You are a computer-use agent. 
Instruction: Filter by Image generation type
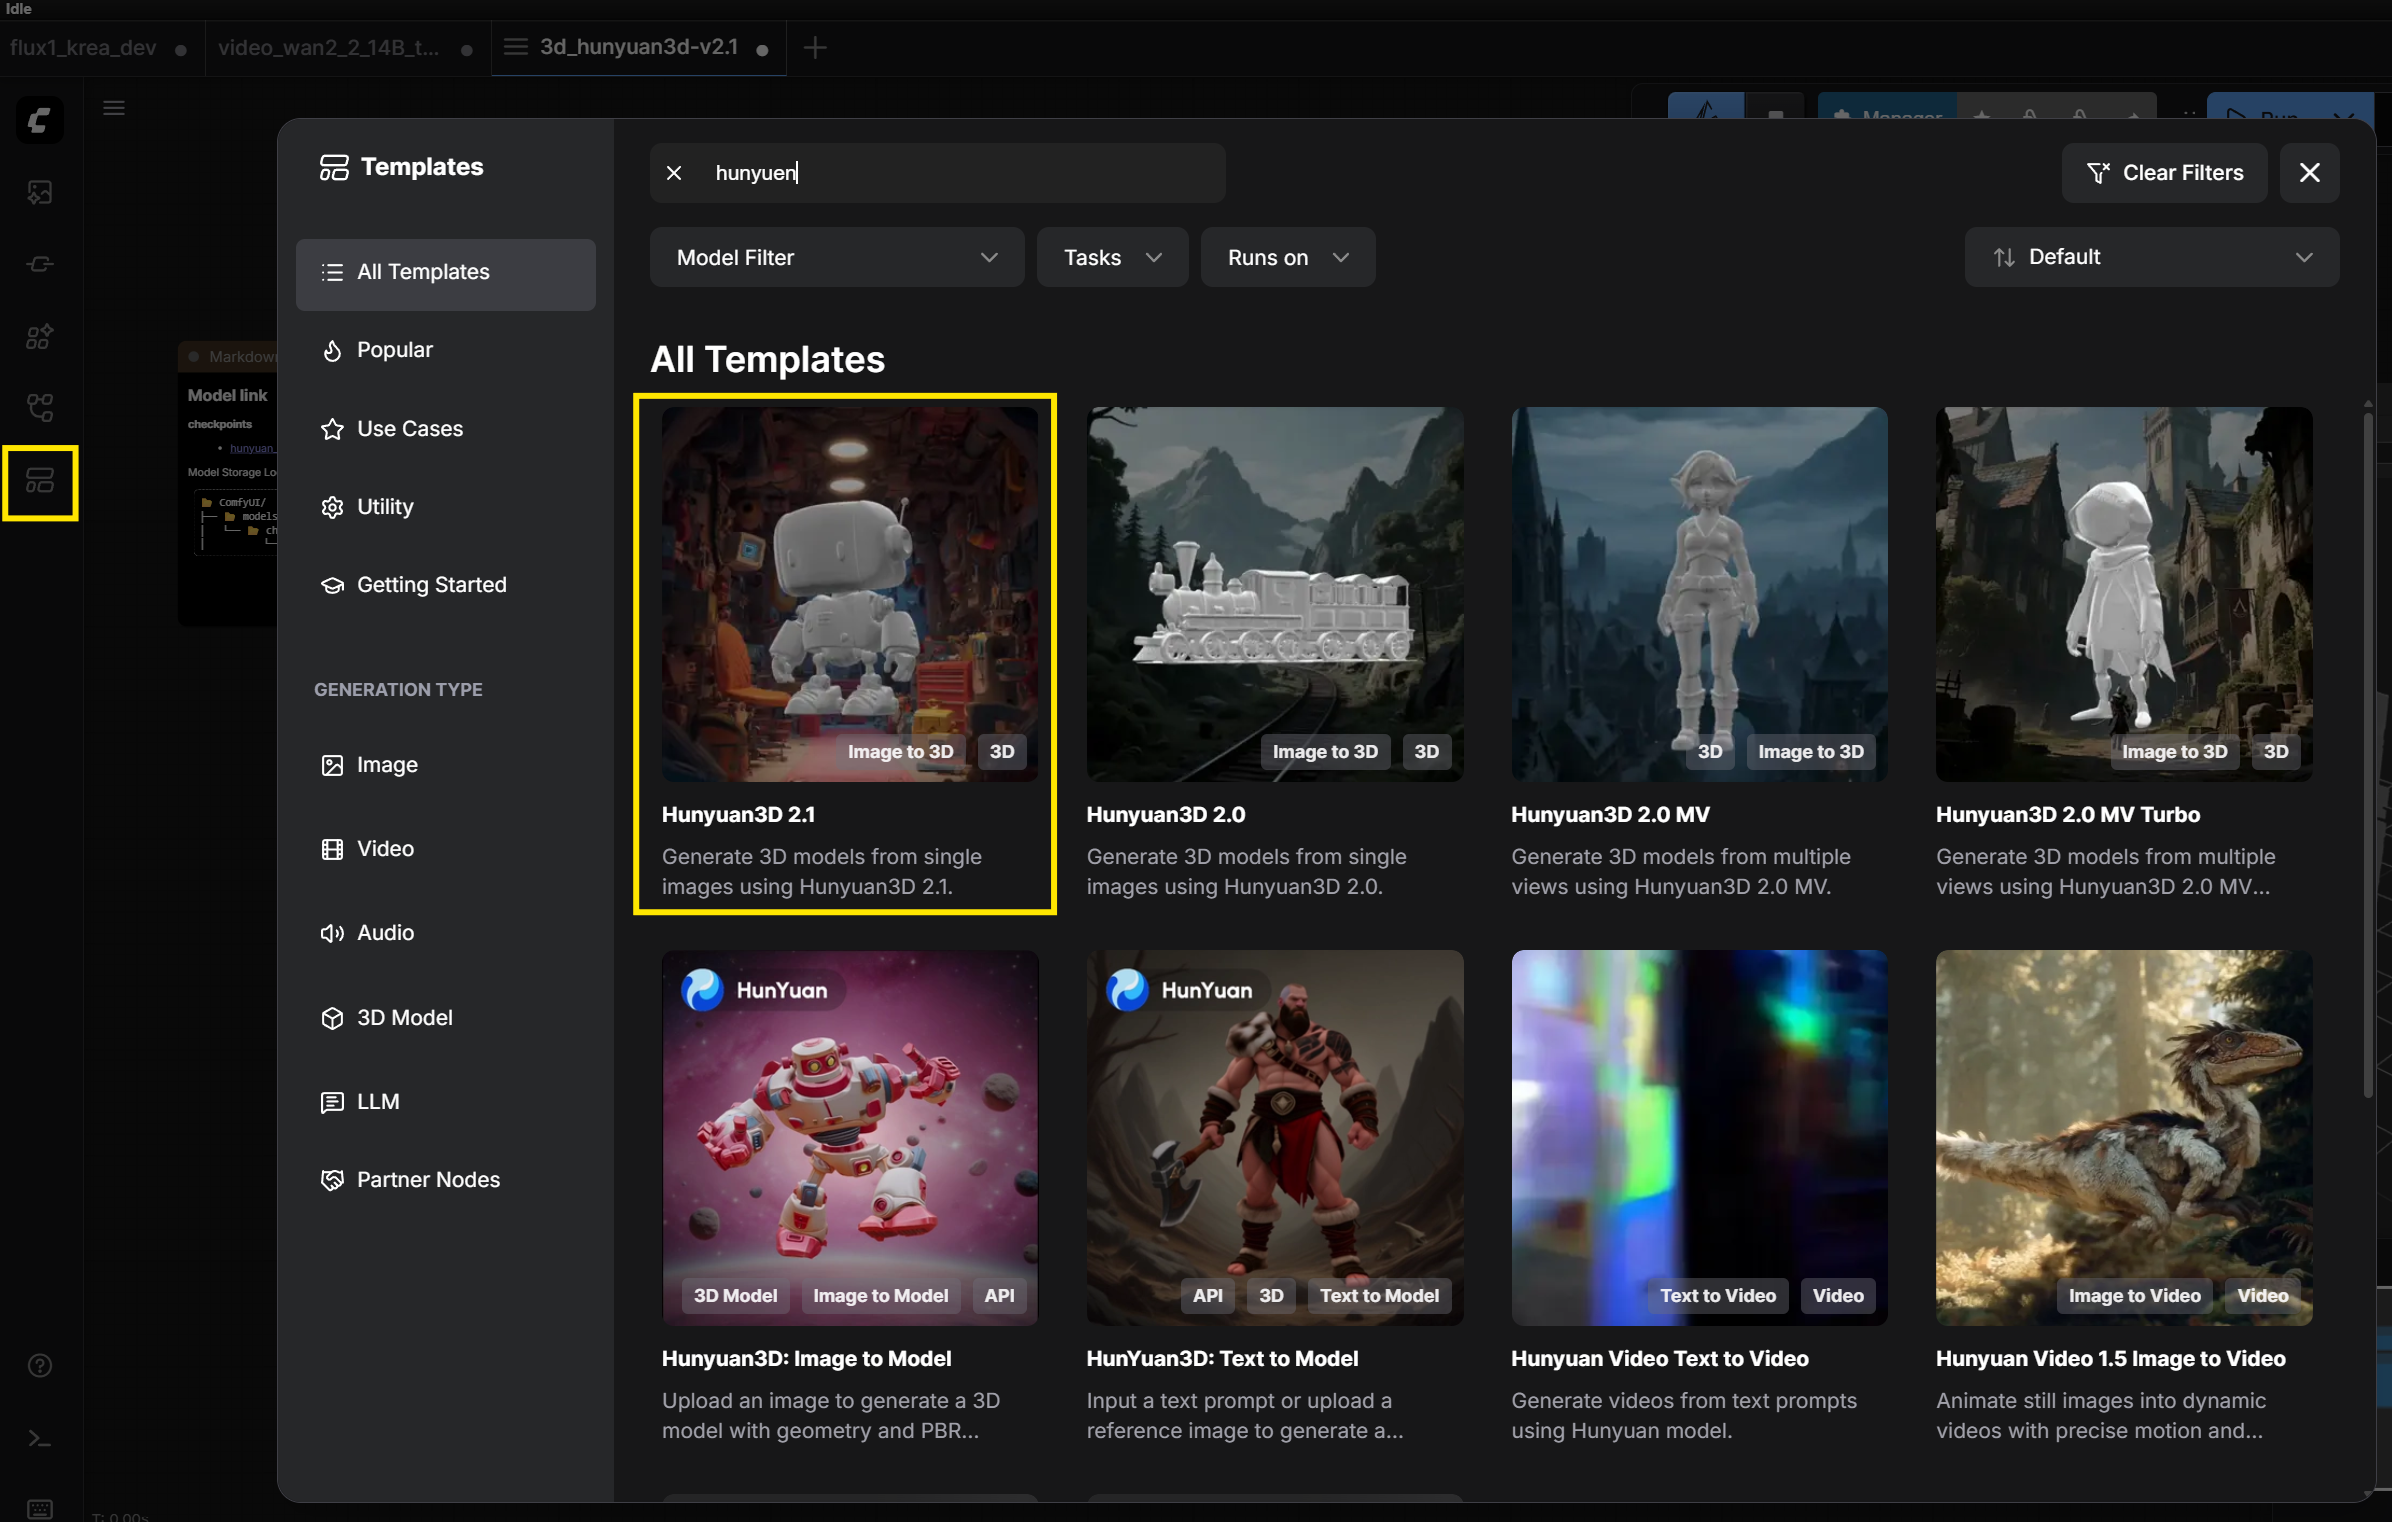point(446,765)
